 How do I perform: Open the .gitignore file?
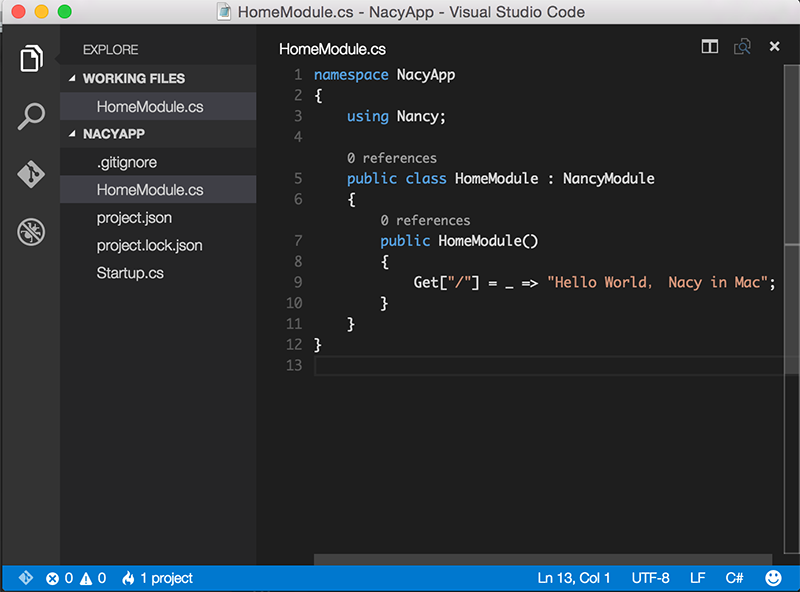(x=158, y=162)
